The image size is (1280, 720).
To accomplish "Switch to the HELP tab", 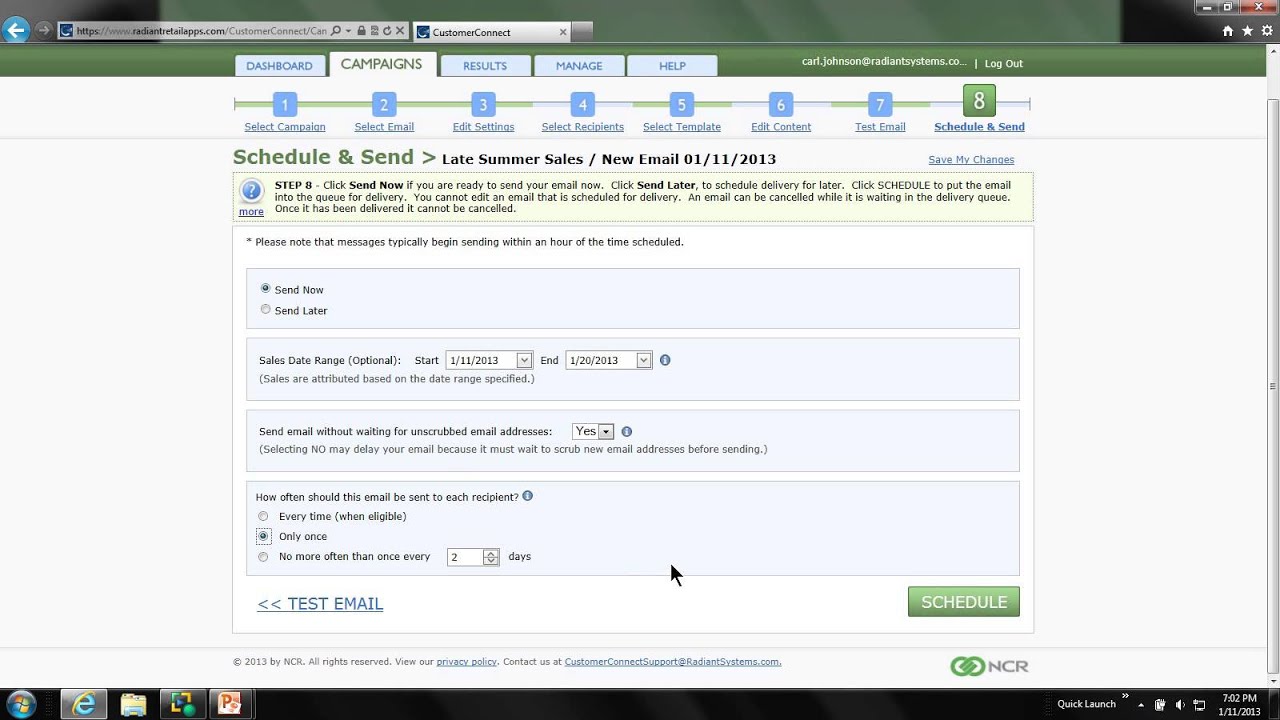I will coord(672,66).
